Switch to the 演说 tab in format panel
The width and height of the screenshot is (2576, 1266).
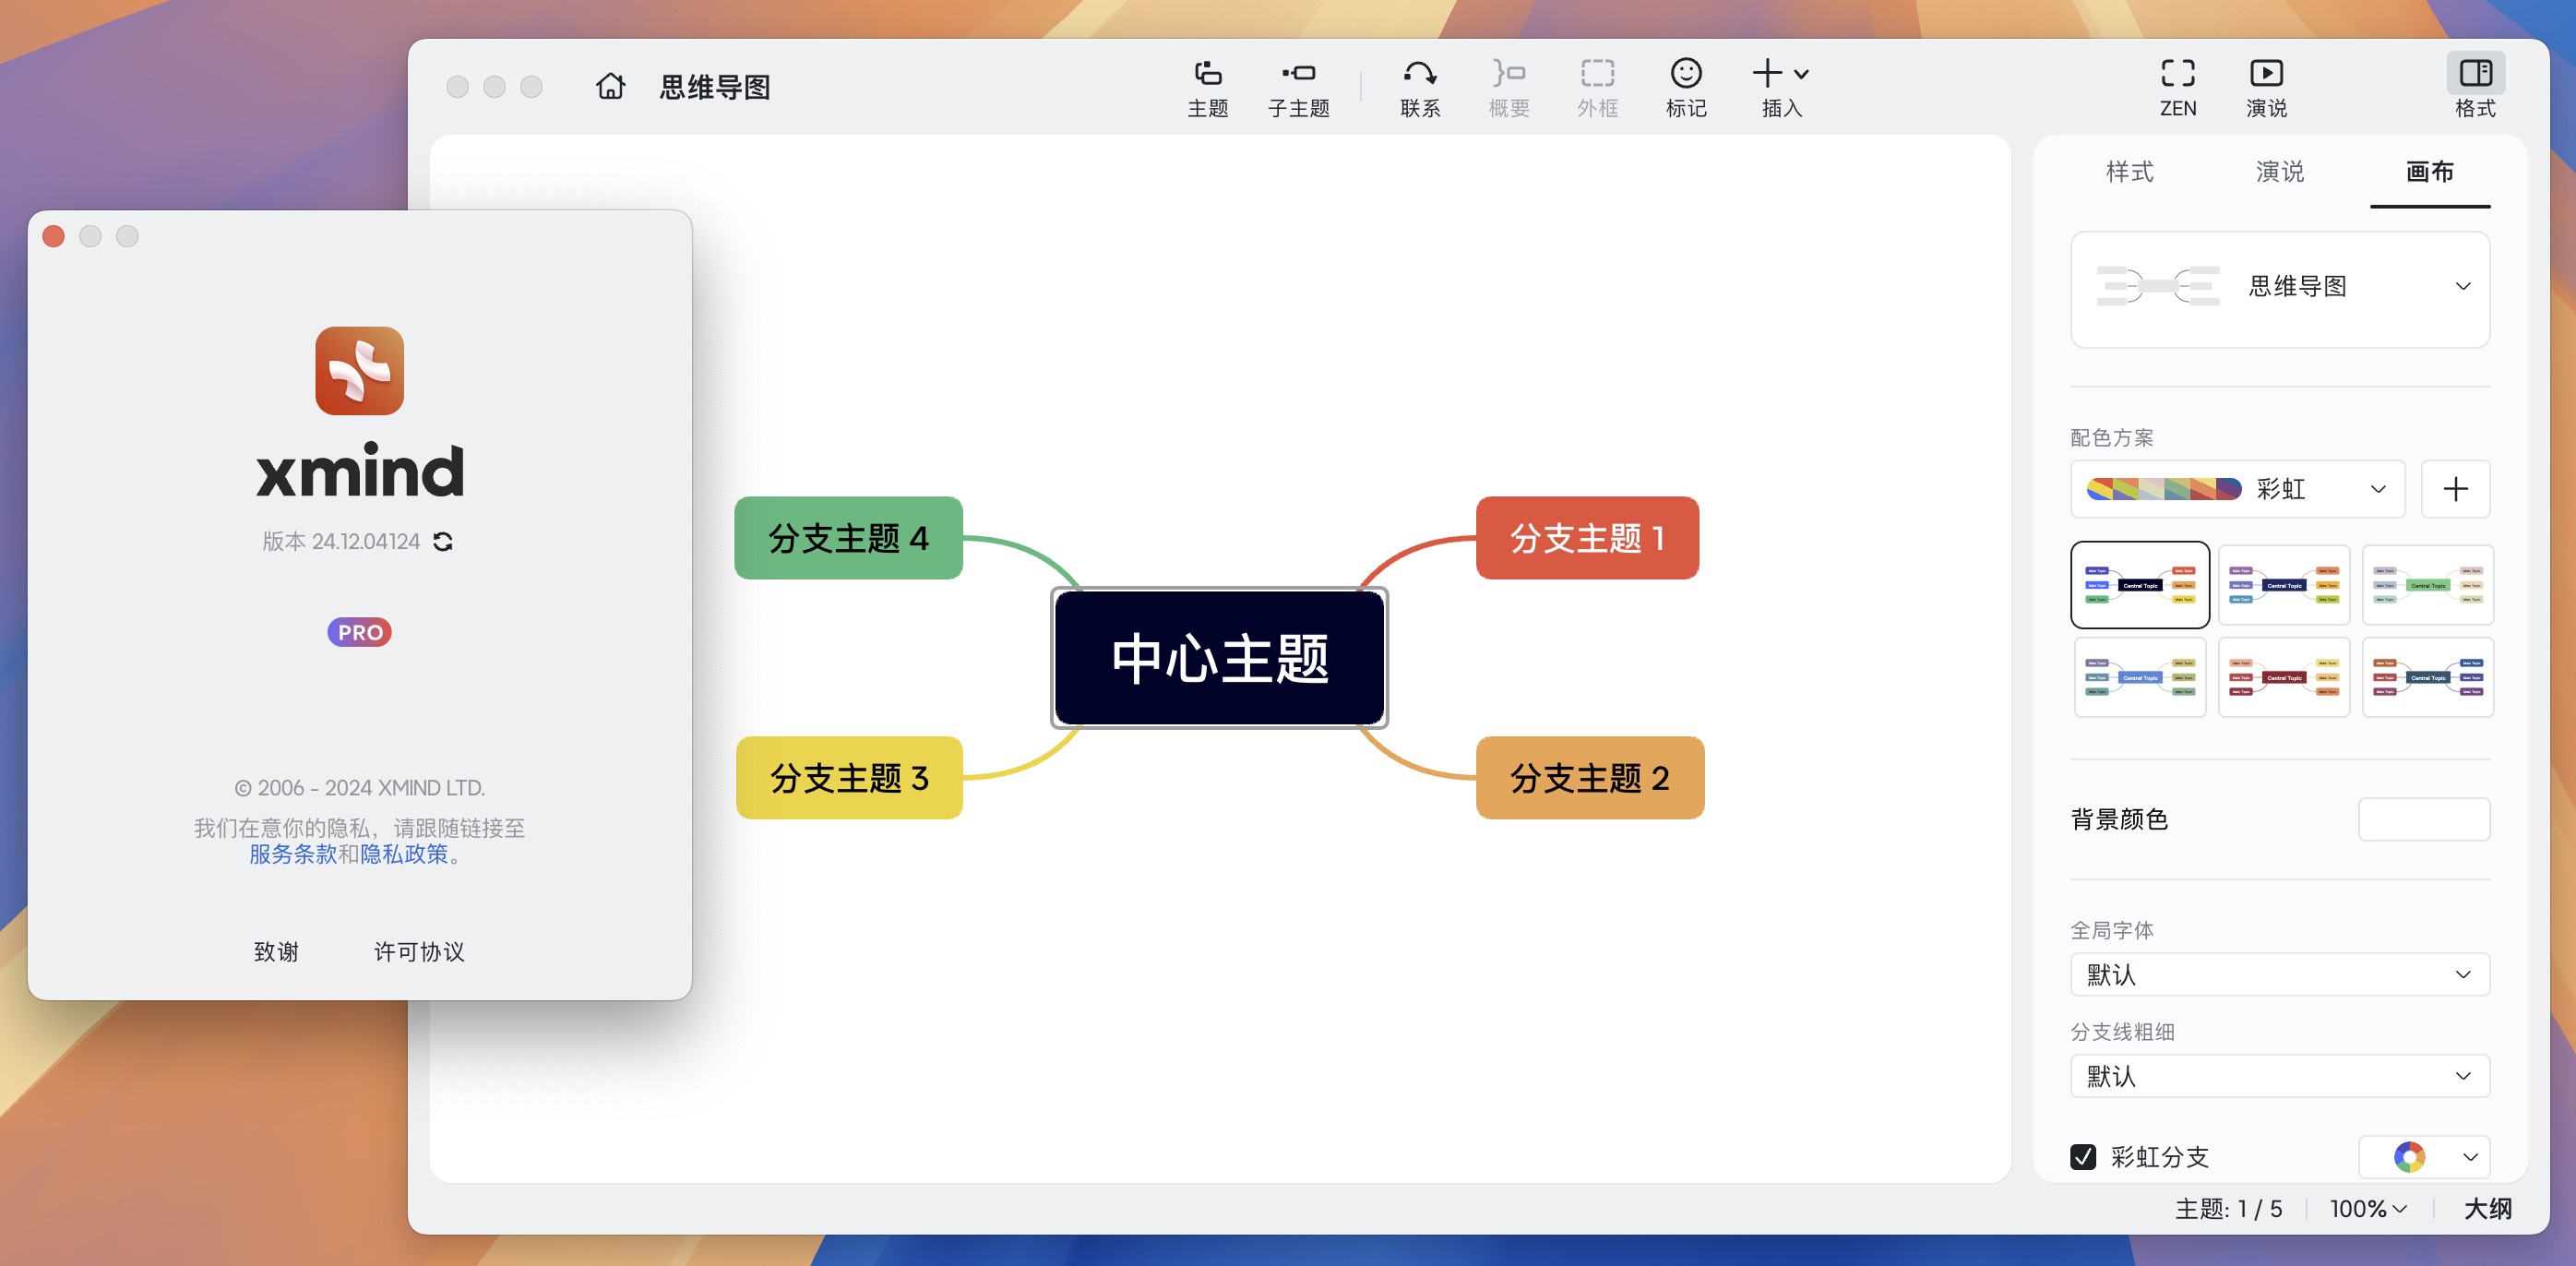[2279, 172]
